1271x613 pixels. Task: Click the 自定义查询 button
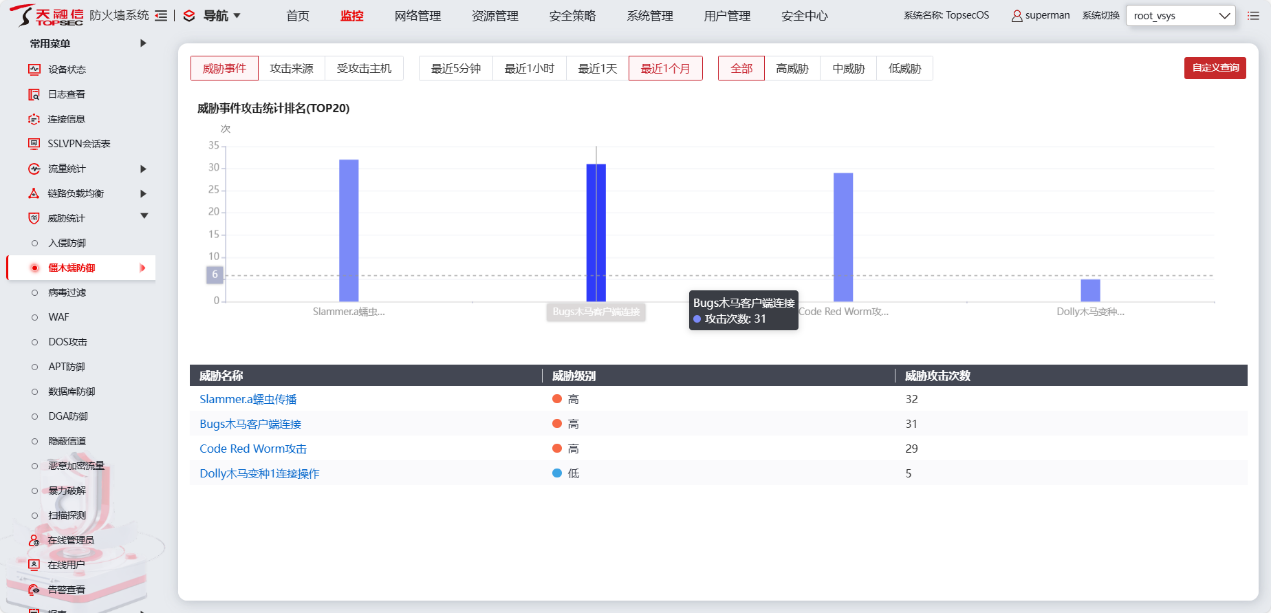tap(1214, 69)
